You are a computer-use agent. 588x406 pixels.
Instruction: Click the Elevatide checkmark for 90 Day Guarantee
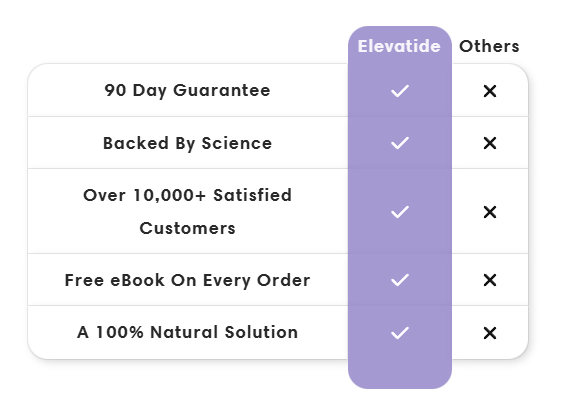(400, 91)
